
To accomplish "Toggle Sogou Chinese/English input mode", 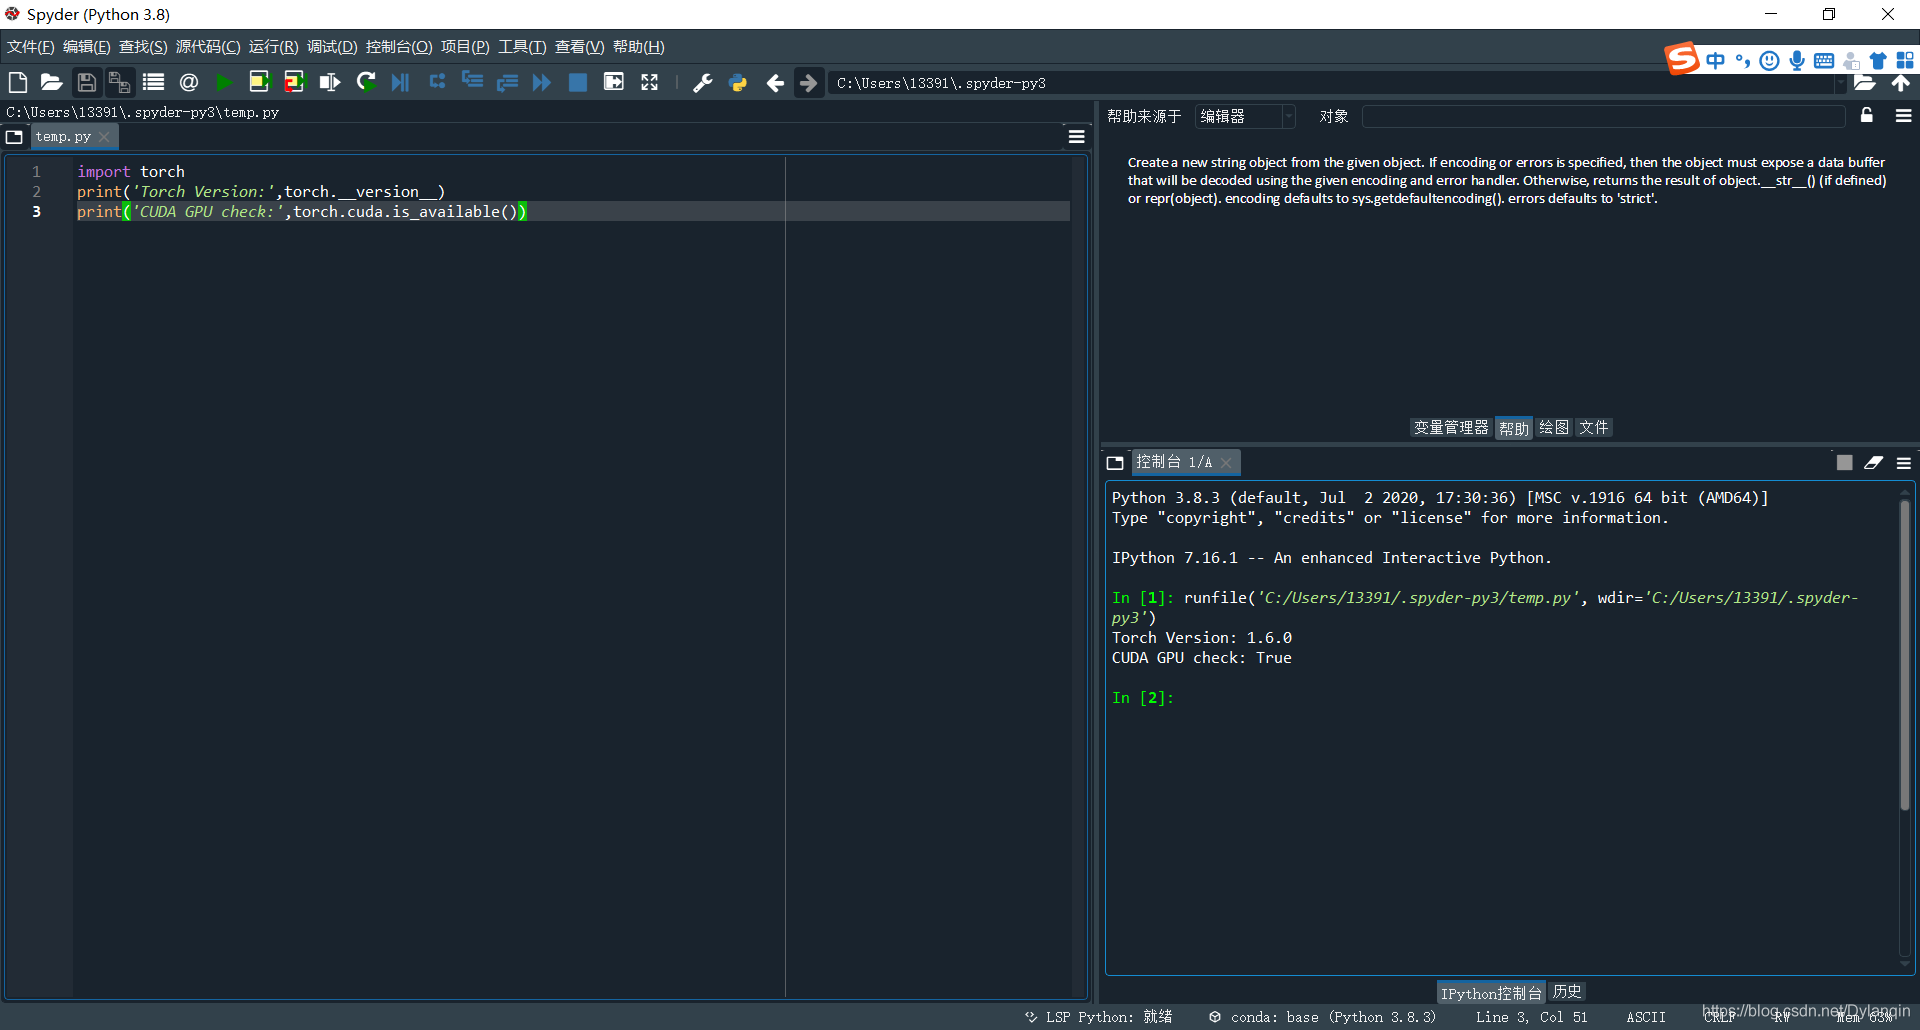I will pyautogui.click(x=1716, y=61).
